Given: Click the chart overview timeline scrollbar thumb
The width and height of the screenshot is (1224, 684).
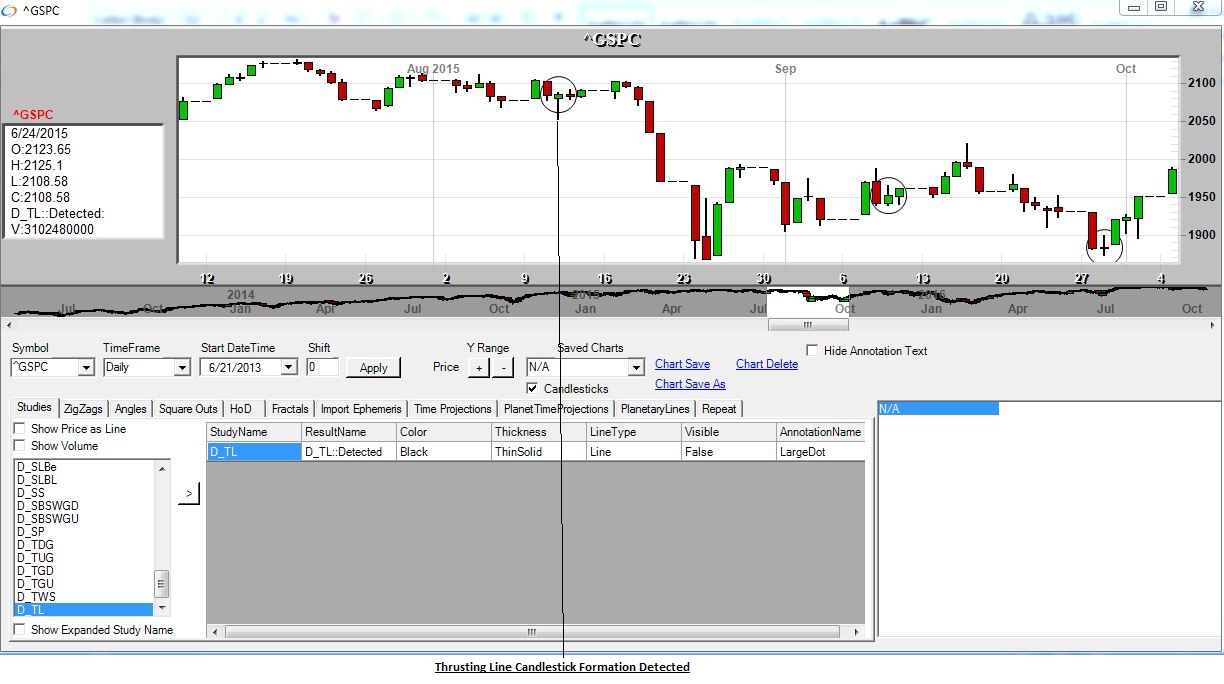Looking at the screenshot, I should coord(807,325).
